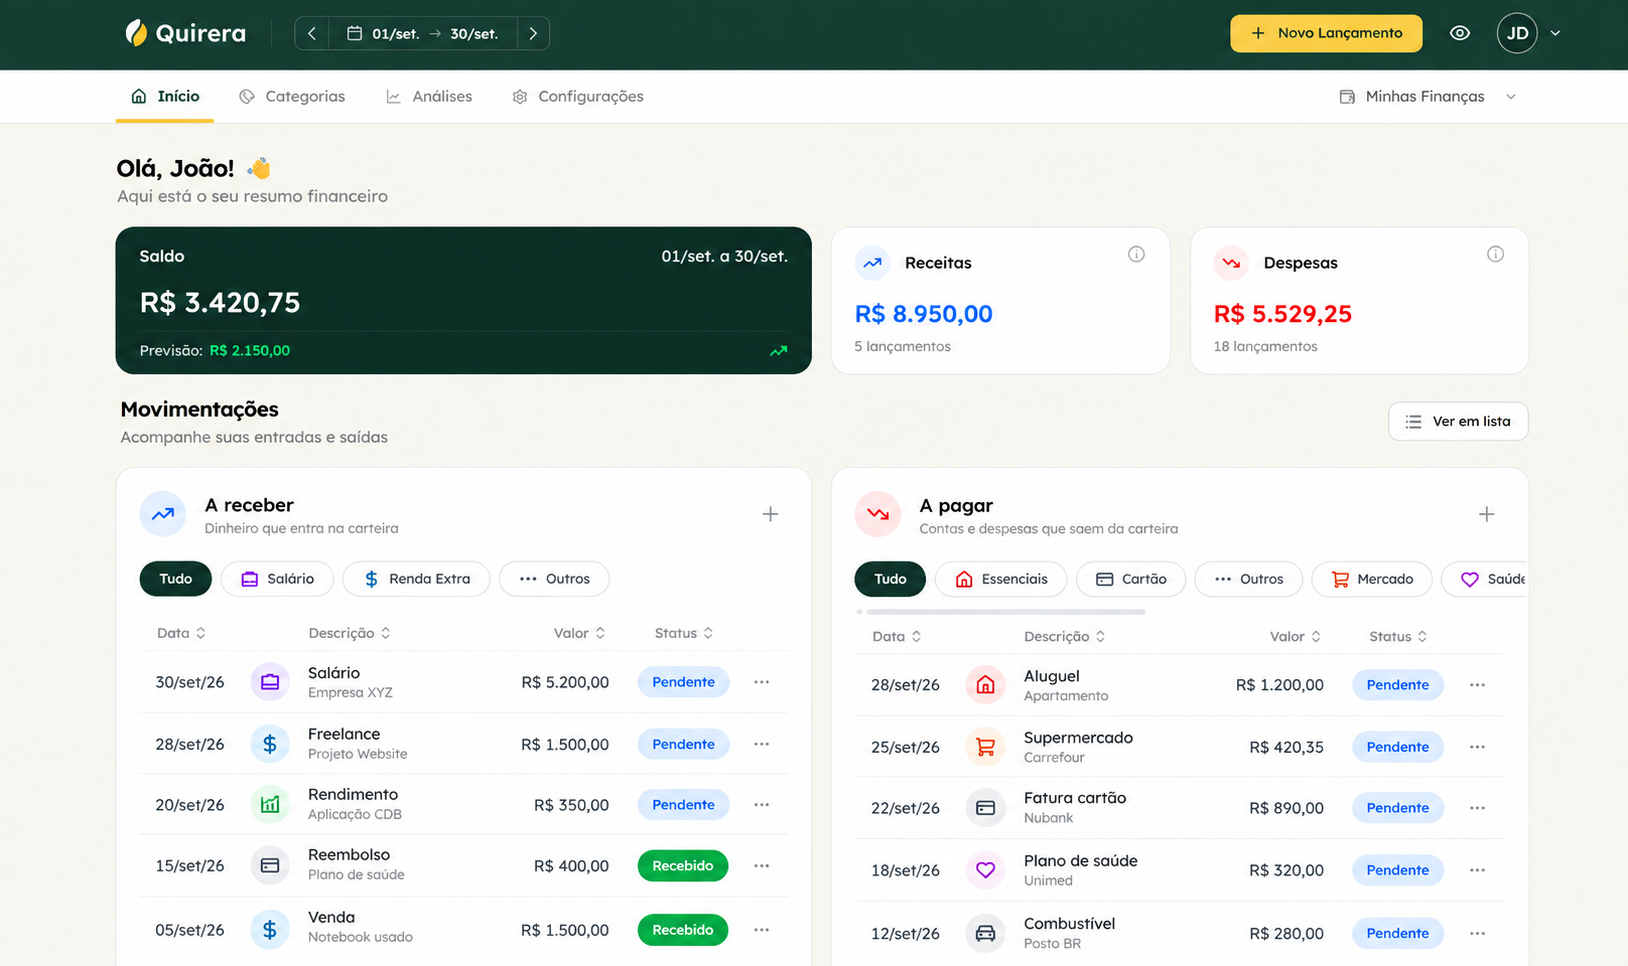Screen dimensions: 1628x966
Task: Toggle values visibility with the eye icon
Action: 1460,33
